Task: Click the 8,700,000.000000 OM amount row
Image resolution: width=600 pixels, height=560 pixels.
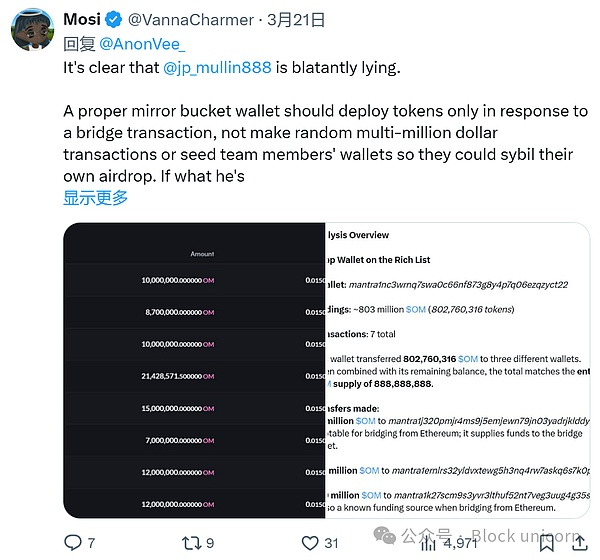Action: (x=178, y=313)
